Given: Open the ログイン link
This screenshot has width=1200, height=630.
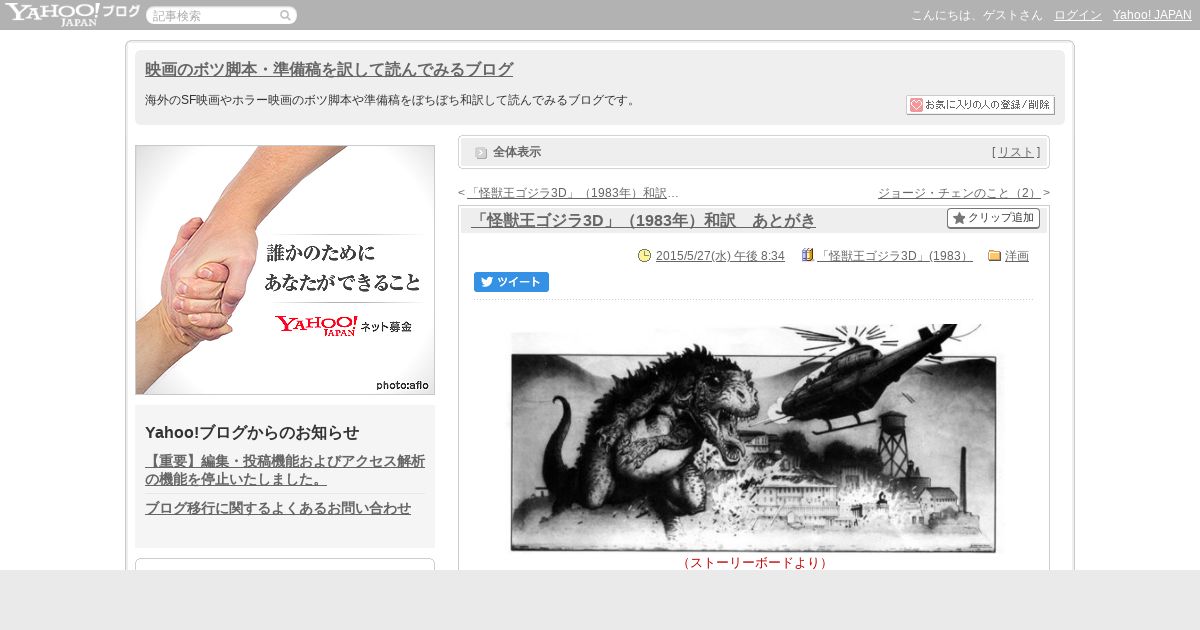Looking at the screenshot, I should tap(1078, 15).
